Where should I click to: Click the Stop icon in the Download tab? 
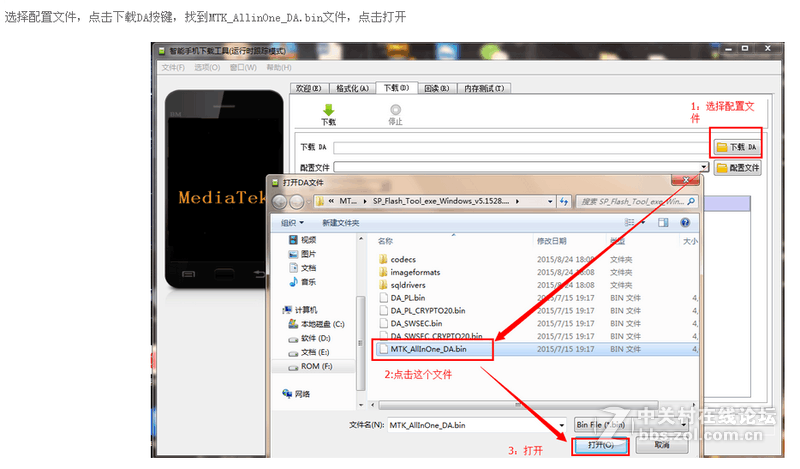(395, 110)
